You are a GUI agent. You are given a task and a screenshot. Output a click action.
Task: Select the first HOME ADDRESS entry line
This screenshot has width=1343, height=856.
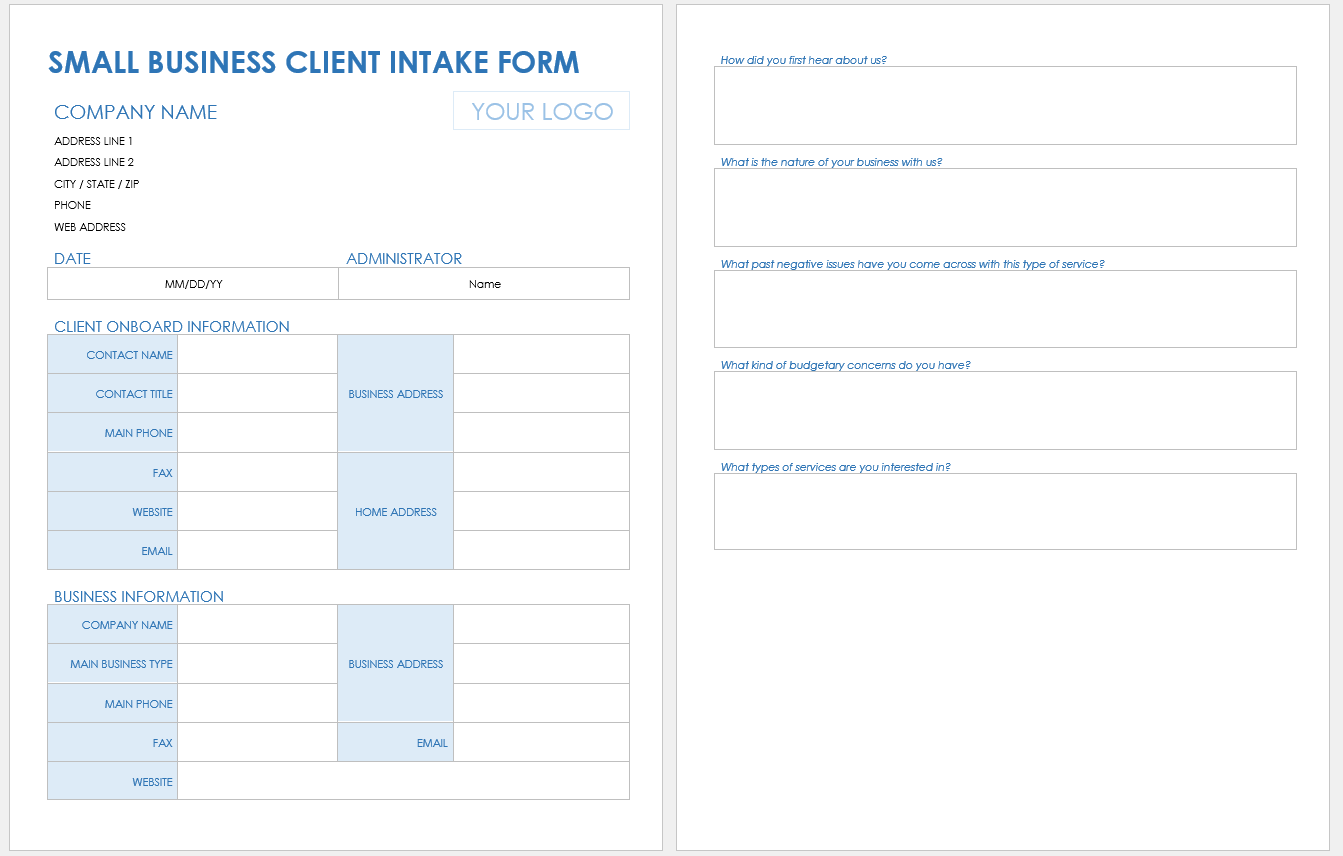(x=541, y=472)
